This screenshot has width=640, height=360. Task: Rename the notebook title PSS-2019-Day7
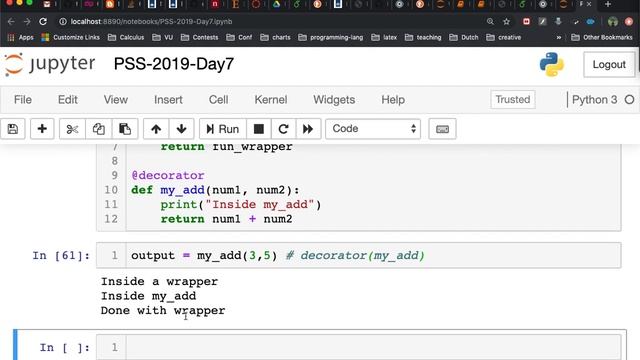click(x=173, y=64)
